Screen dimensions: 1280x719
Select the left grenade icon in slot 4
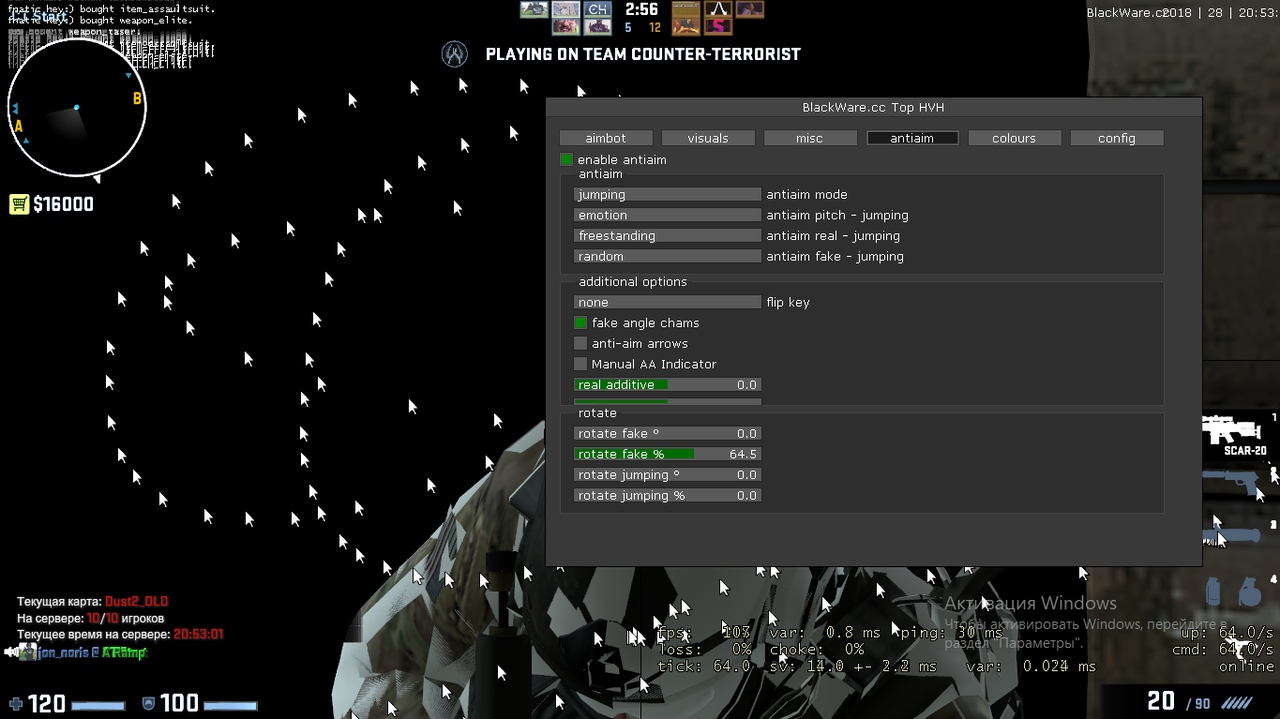[x=1213, y=591]
